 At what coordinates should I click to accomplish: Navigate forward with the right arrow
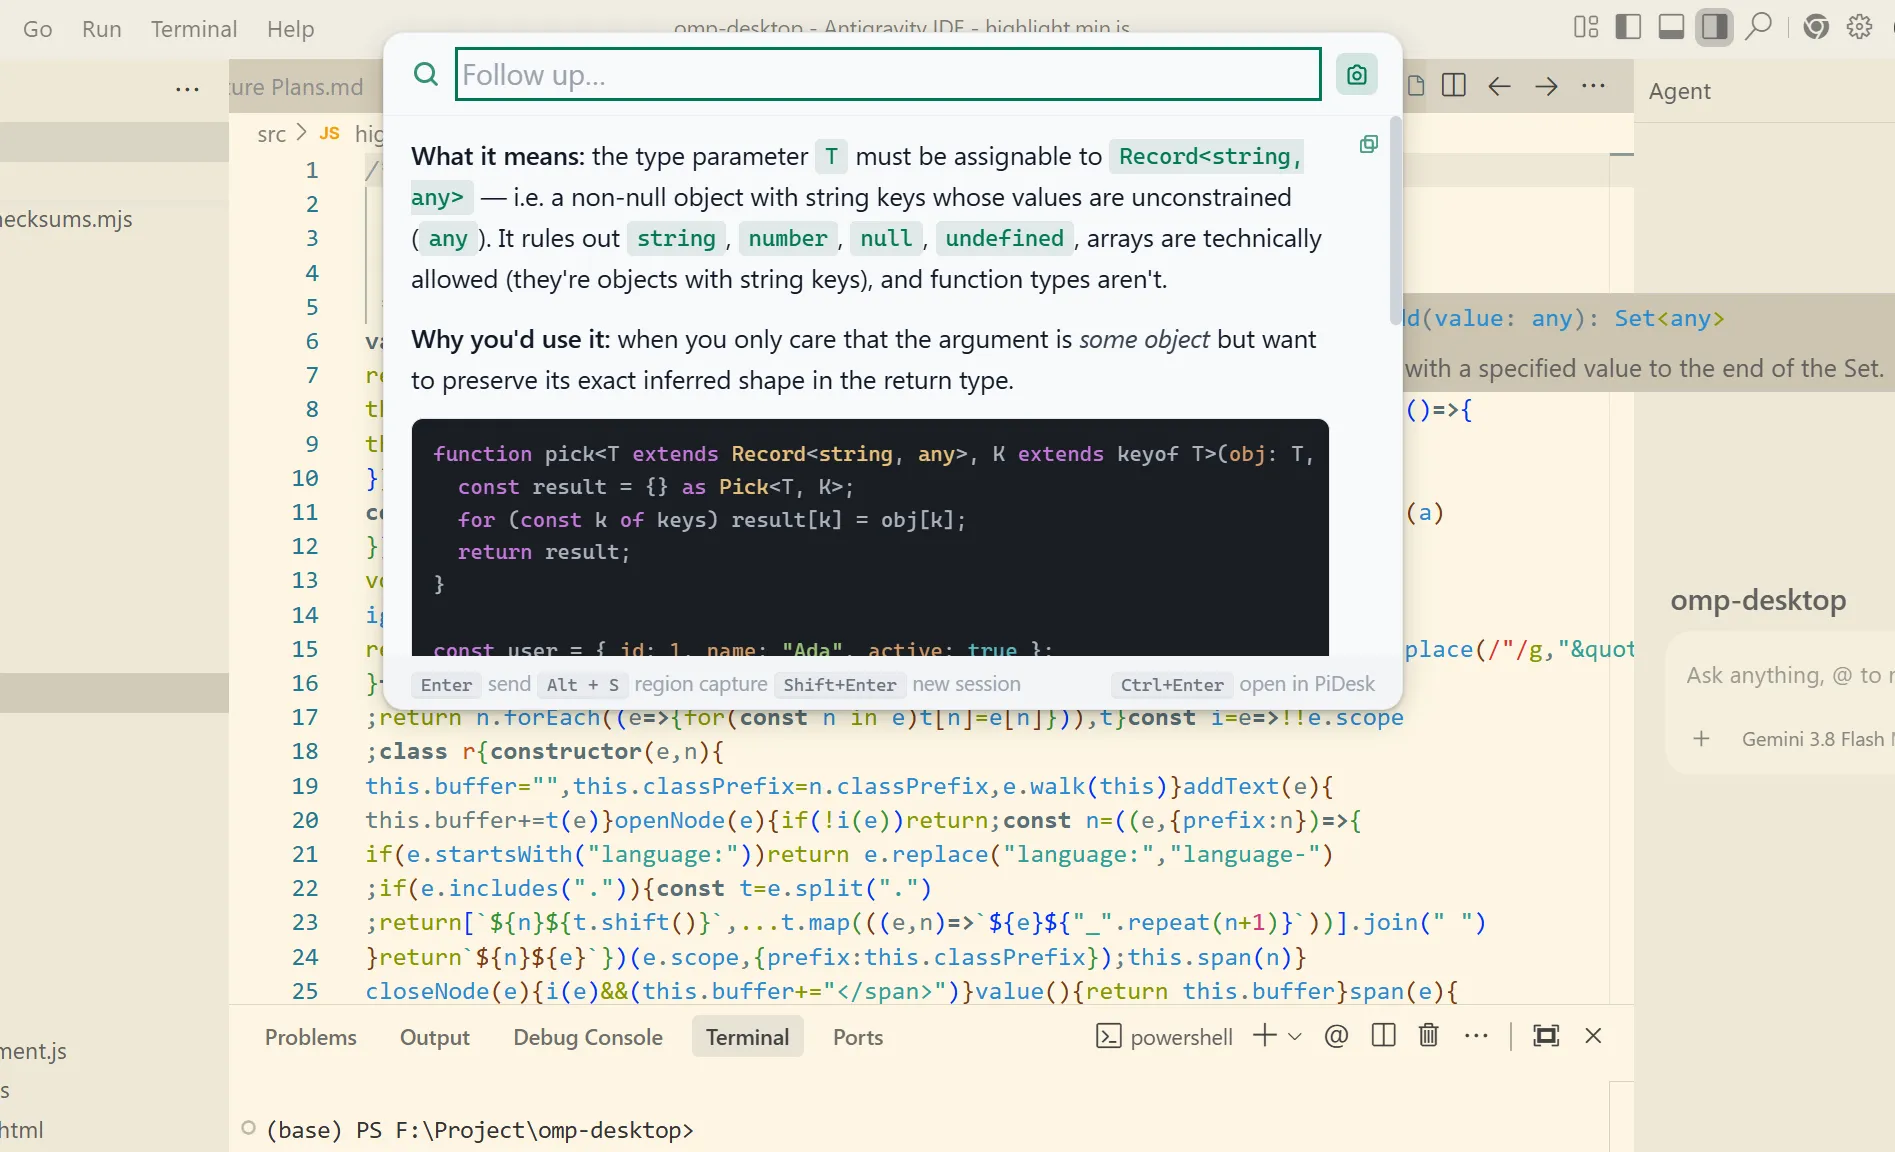click(1546, 86)
